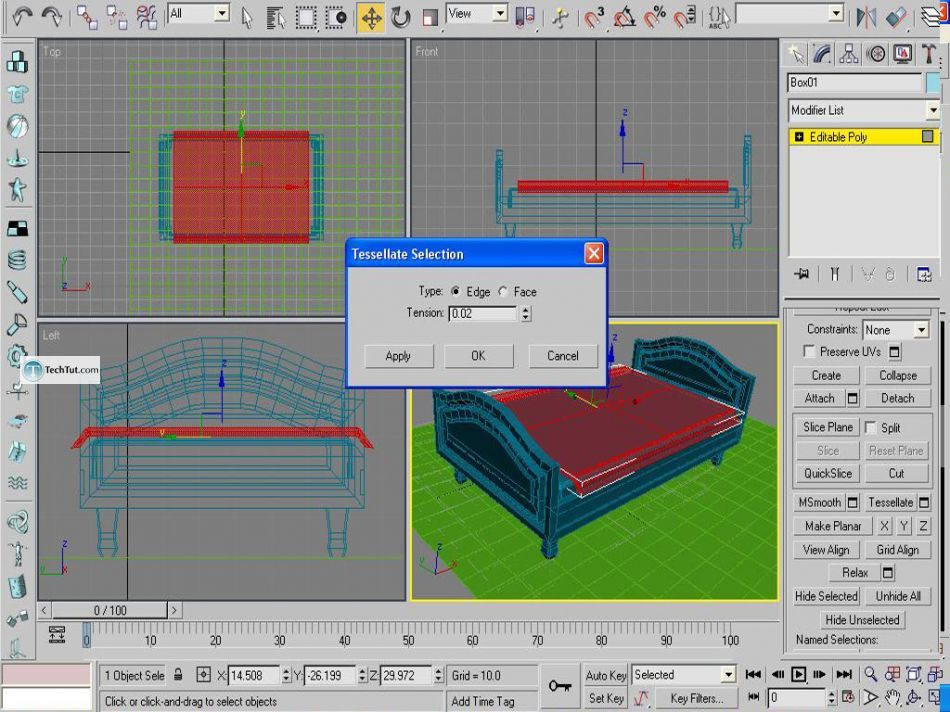
Task: Open the Tessellate settings box
Action: (924, 502)
